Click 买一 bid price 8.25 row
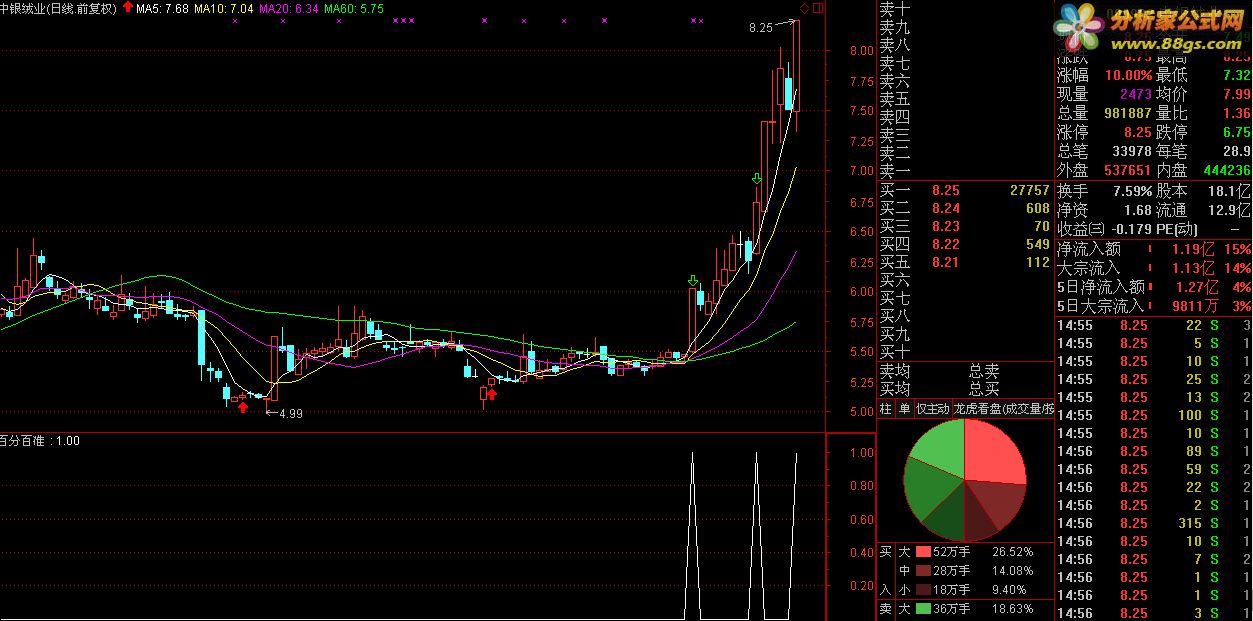This screenshot has width=1253, height=621. click(x=964, y=189)
